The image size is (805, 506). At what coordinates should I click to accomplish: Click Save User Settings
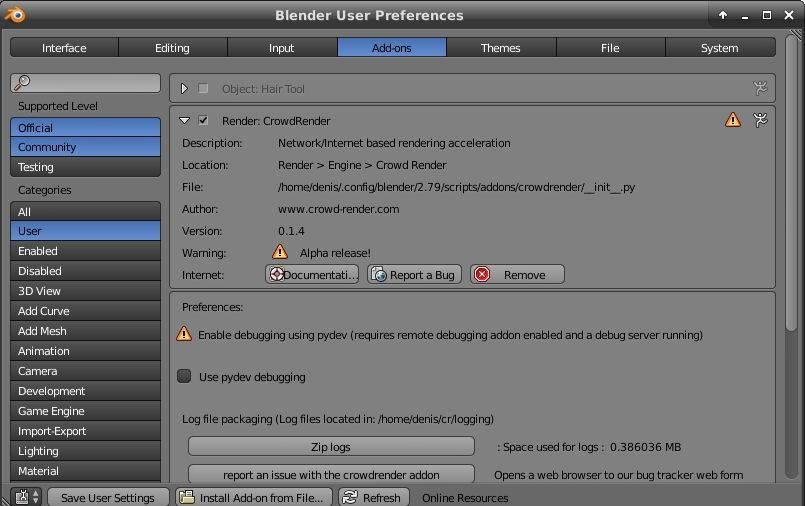[108, 497]
